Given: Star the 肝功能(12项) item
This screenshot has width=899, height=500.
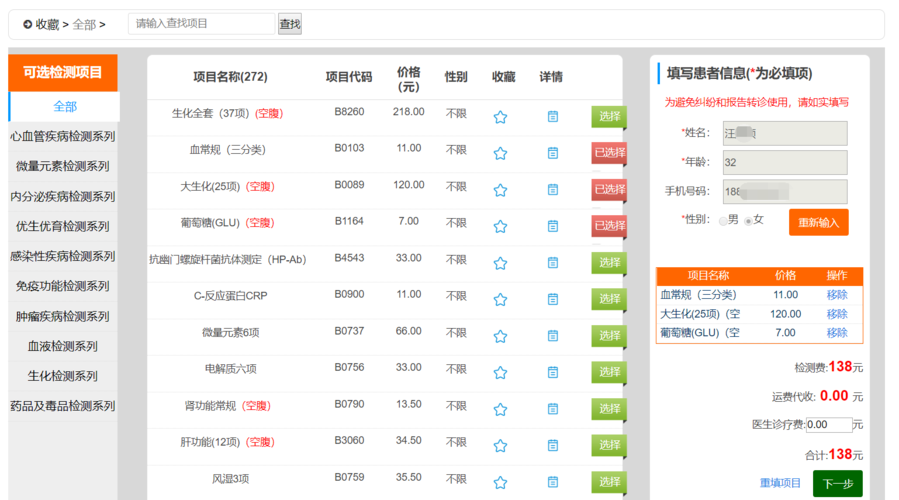Looking at the screenshot, I should [501, 446].
